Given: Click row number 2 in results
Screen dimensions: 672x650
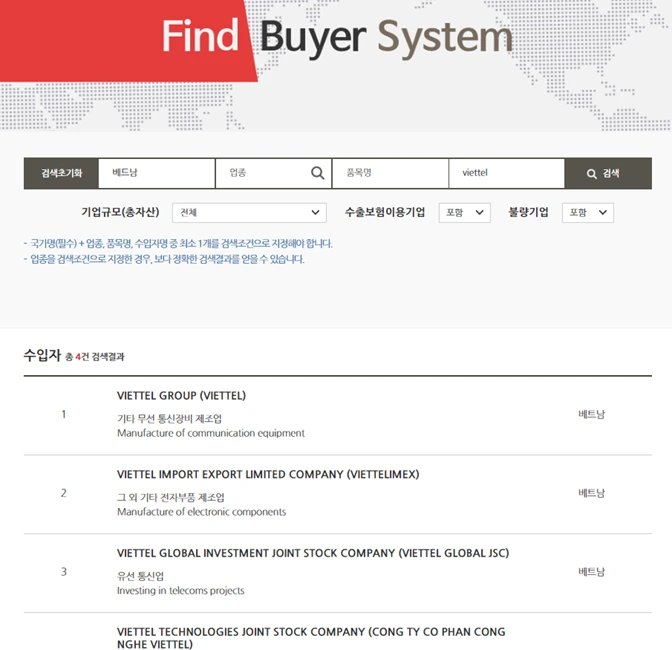Looking at the screenshot, I should 63,493.
